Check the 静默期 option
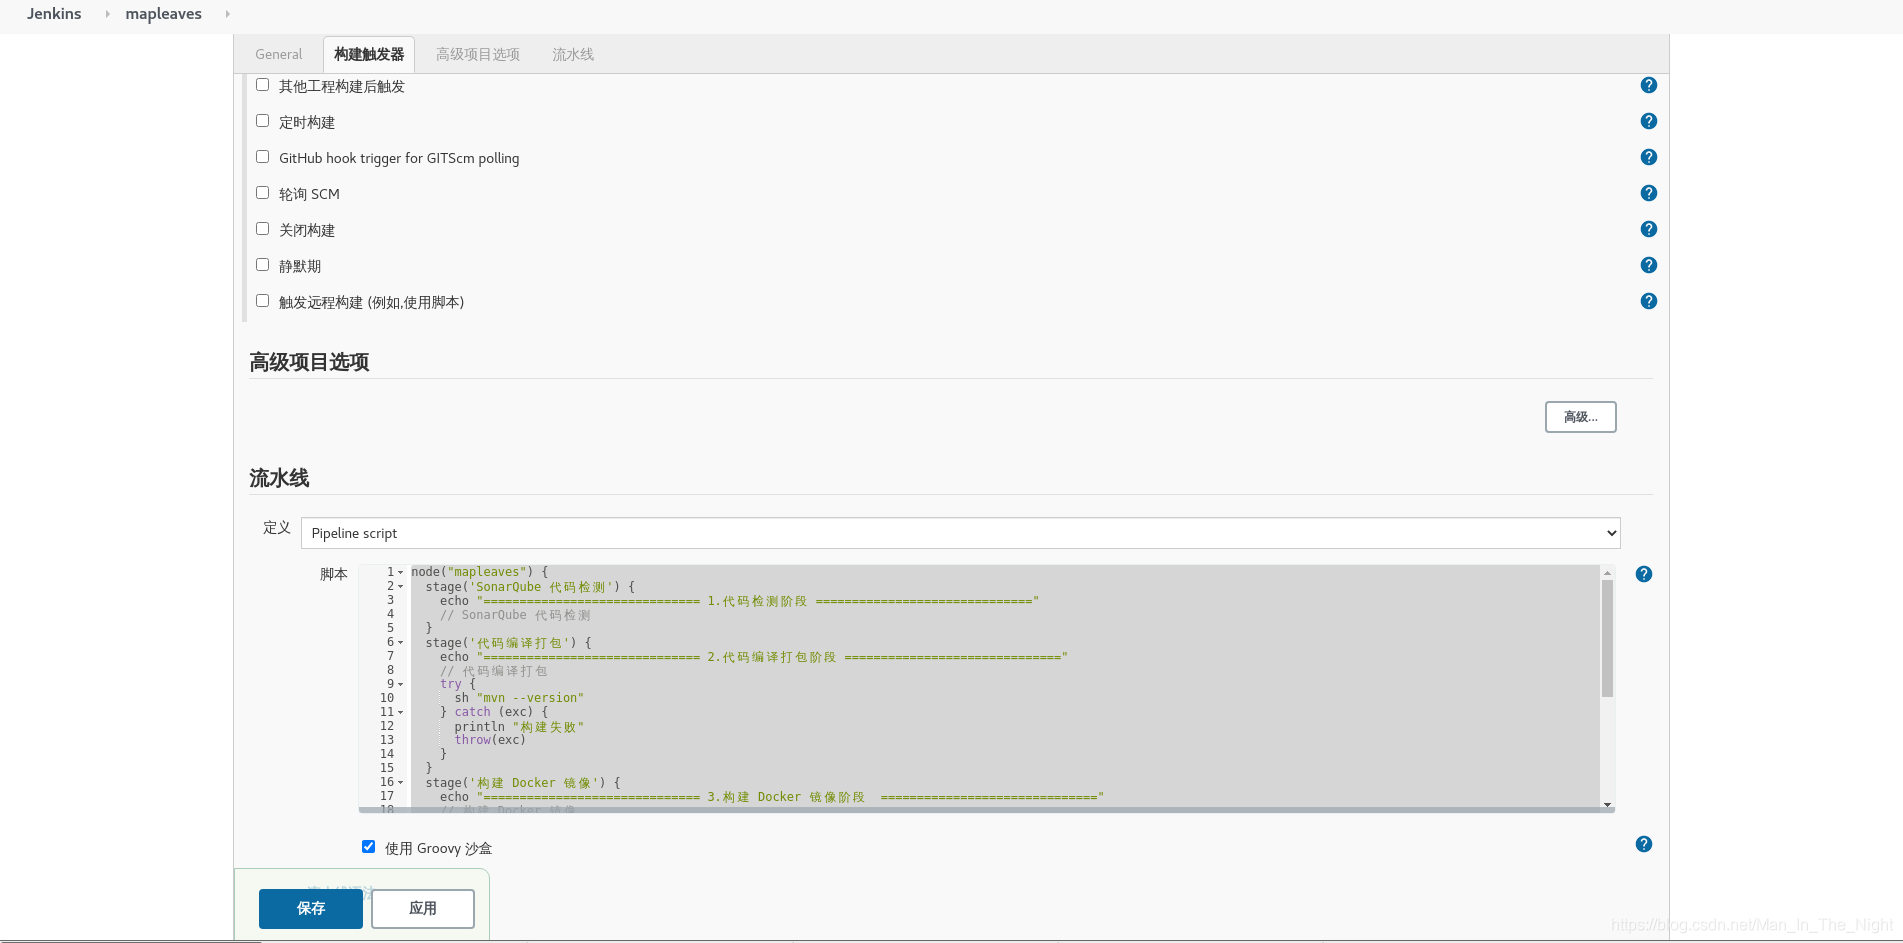The height and width of the screenshot is (943, 1903). point(262,265)
